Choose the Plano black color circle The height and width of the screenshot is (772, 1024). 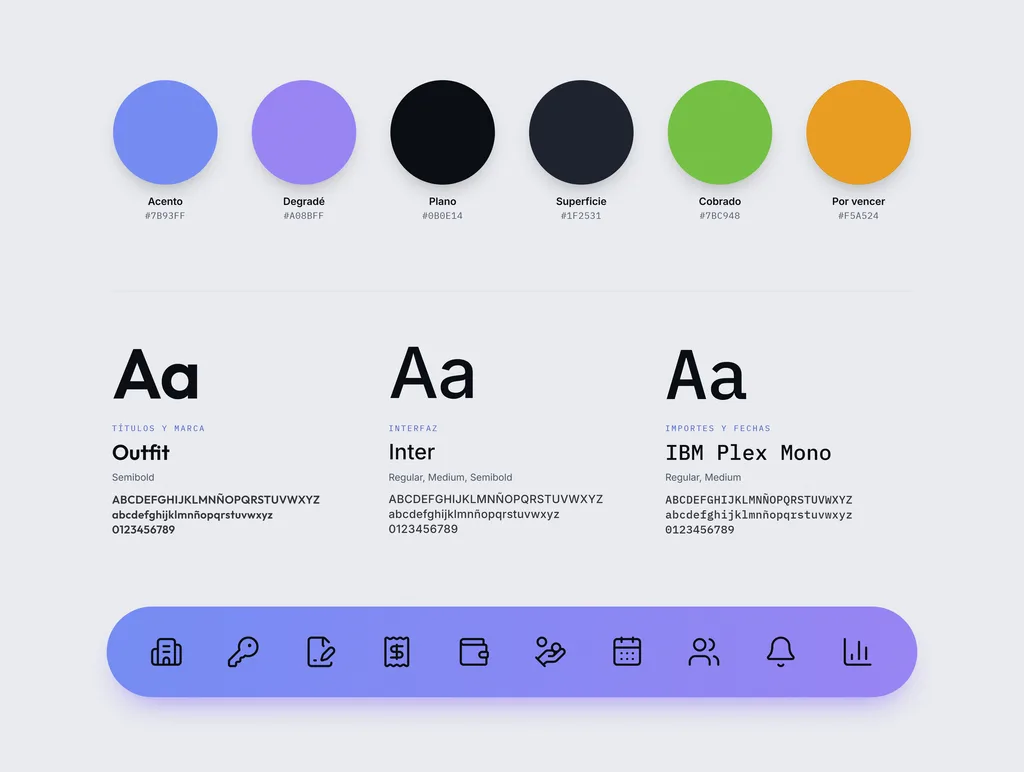pos(442,132)
